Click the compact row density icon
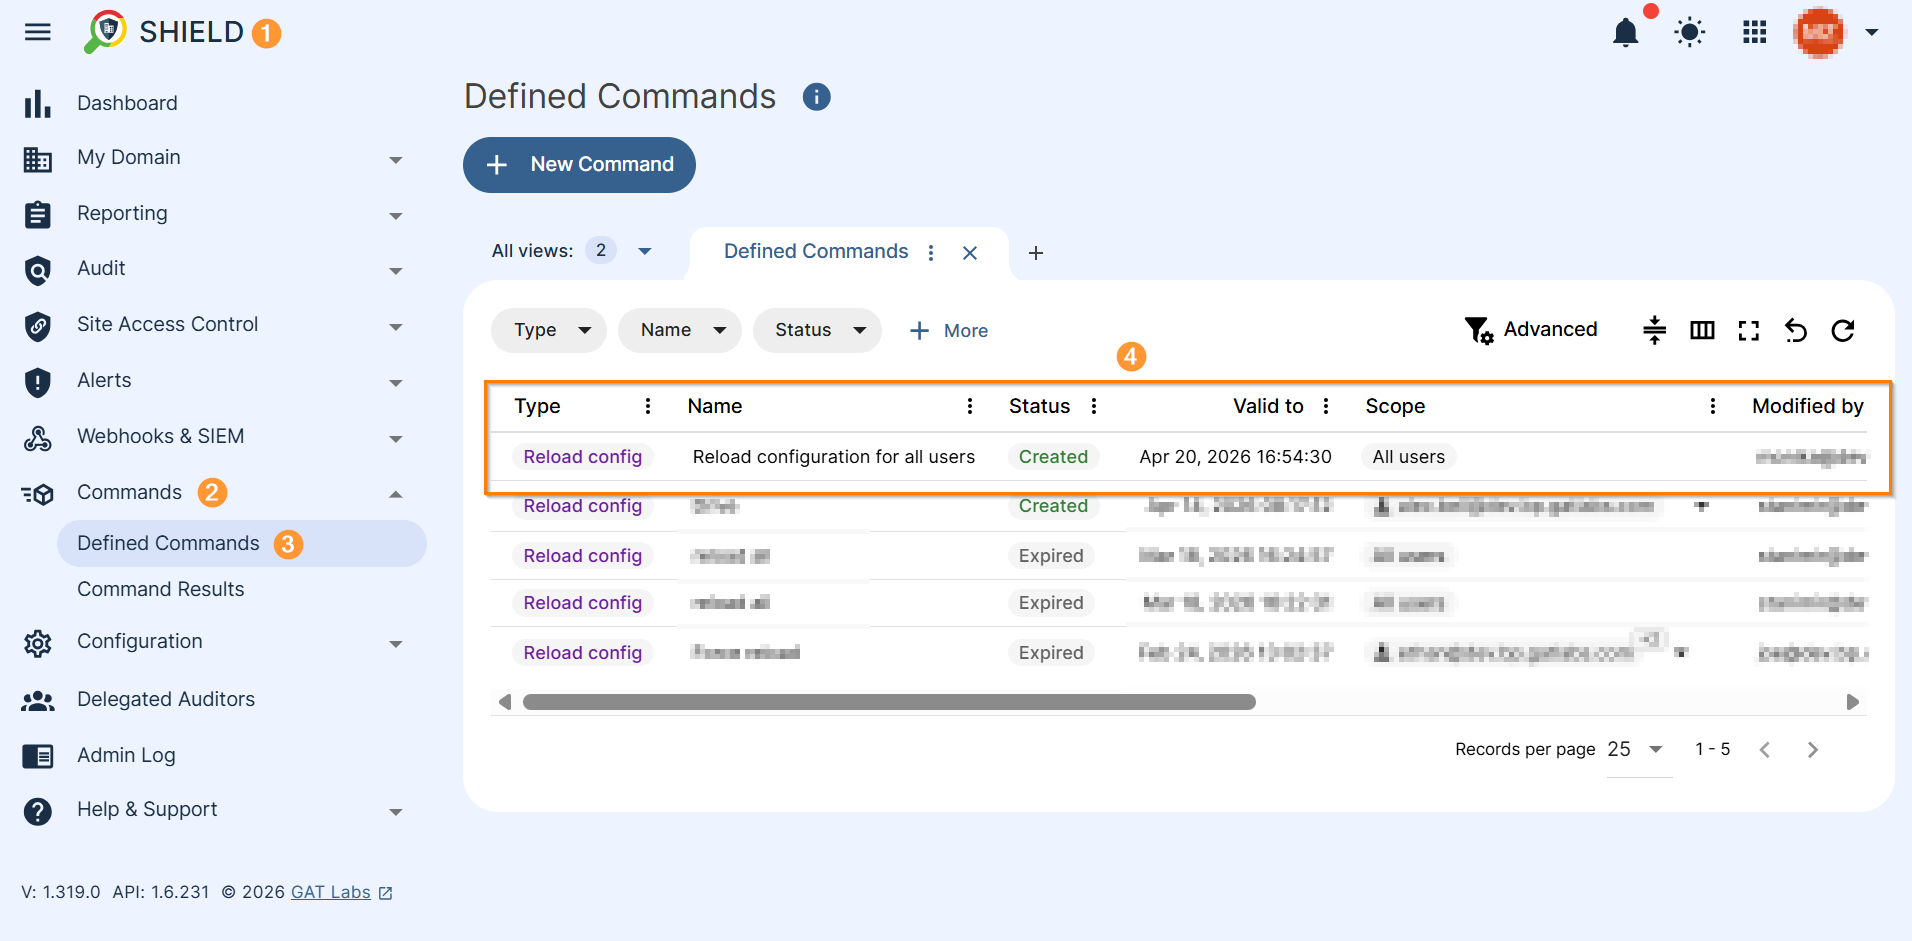The width and height of the screenshot is (1912, 941). (1654, 330)
